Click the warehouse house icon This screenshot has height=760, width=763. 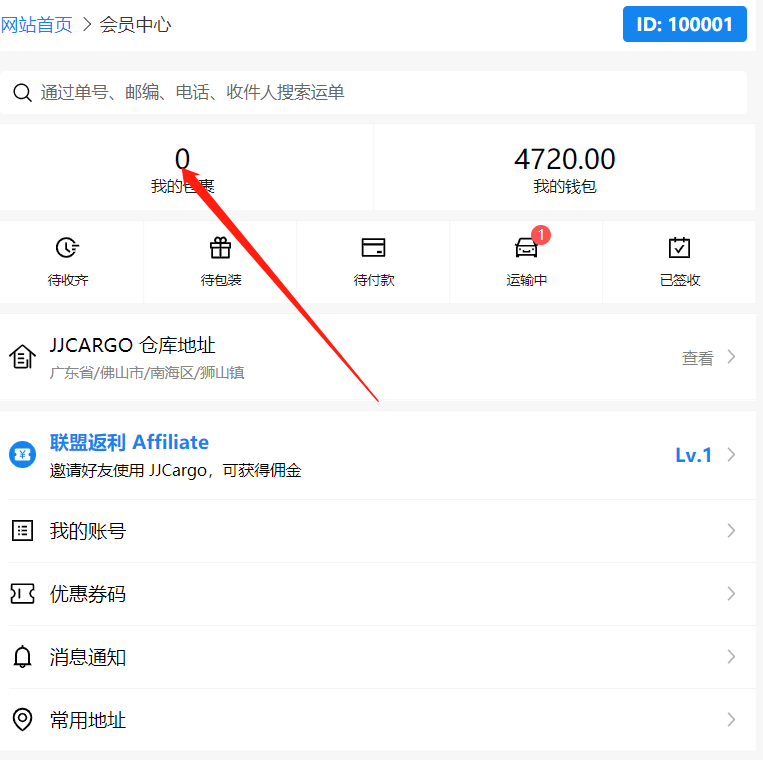(x=22, y=357)
